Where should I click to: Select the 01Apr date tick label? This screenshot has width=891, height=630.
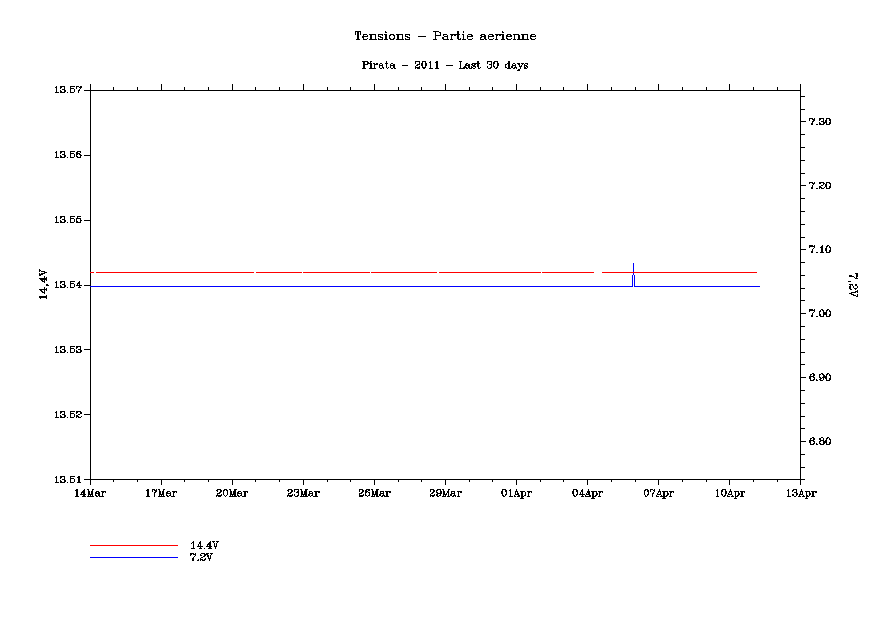pyautogui.click(x=516, y=493)
